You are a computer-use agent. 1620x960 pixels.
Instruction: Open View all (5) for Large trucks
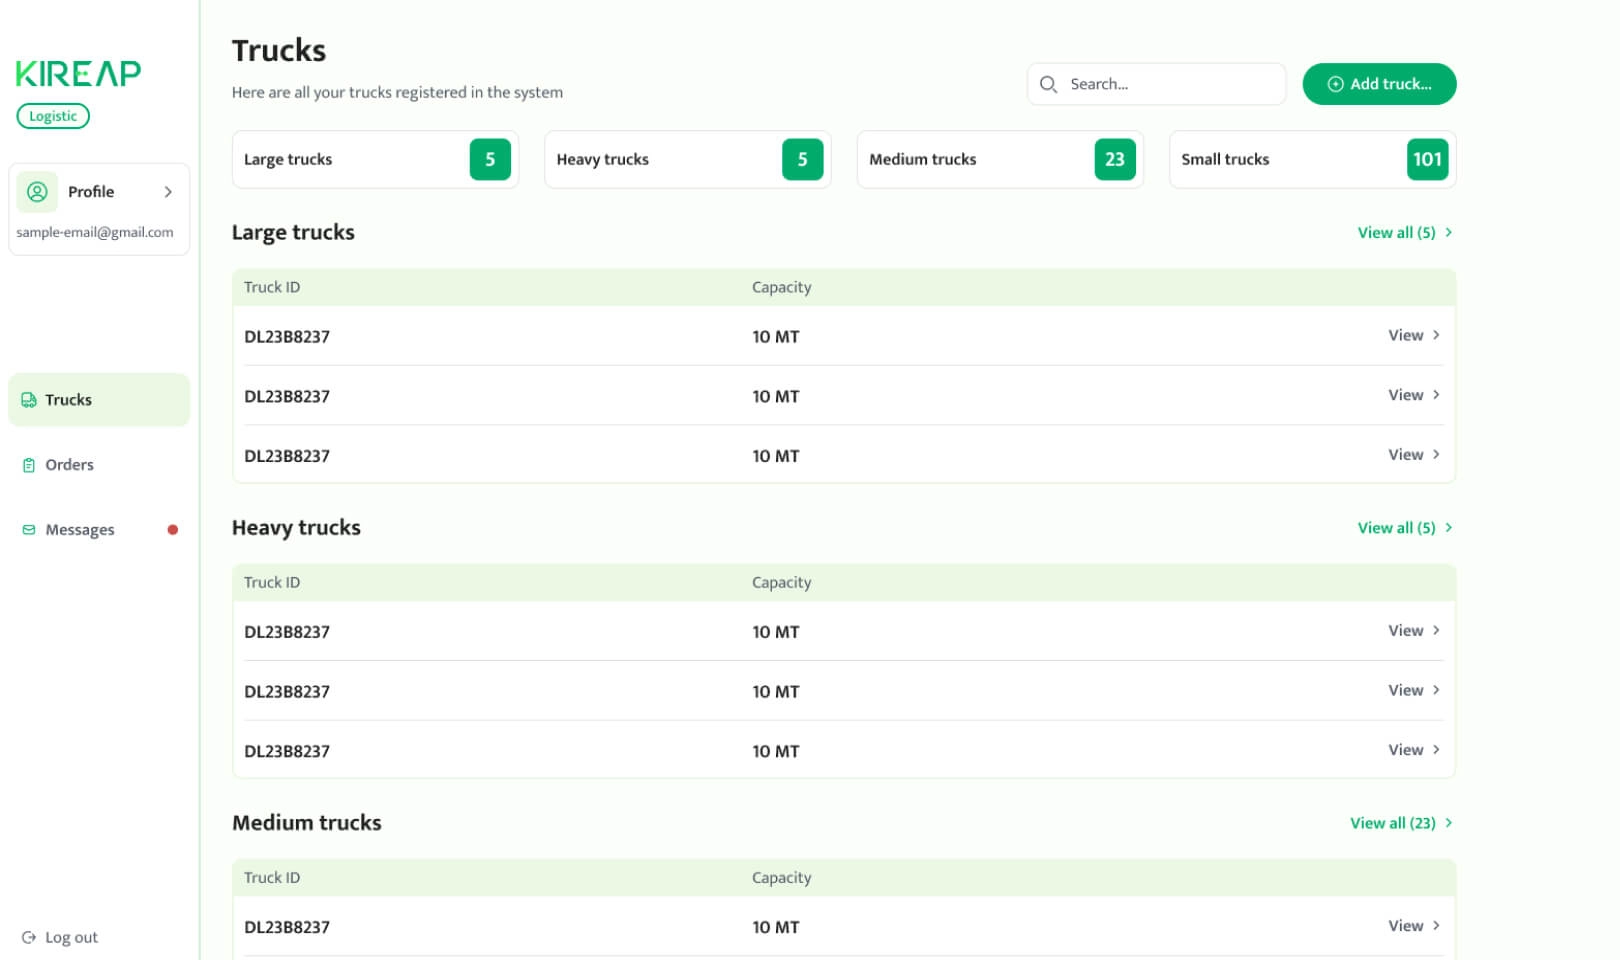pos(1404,233)
